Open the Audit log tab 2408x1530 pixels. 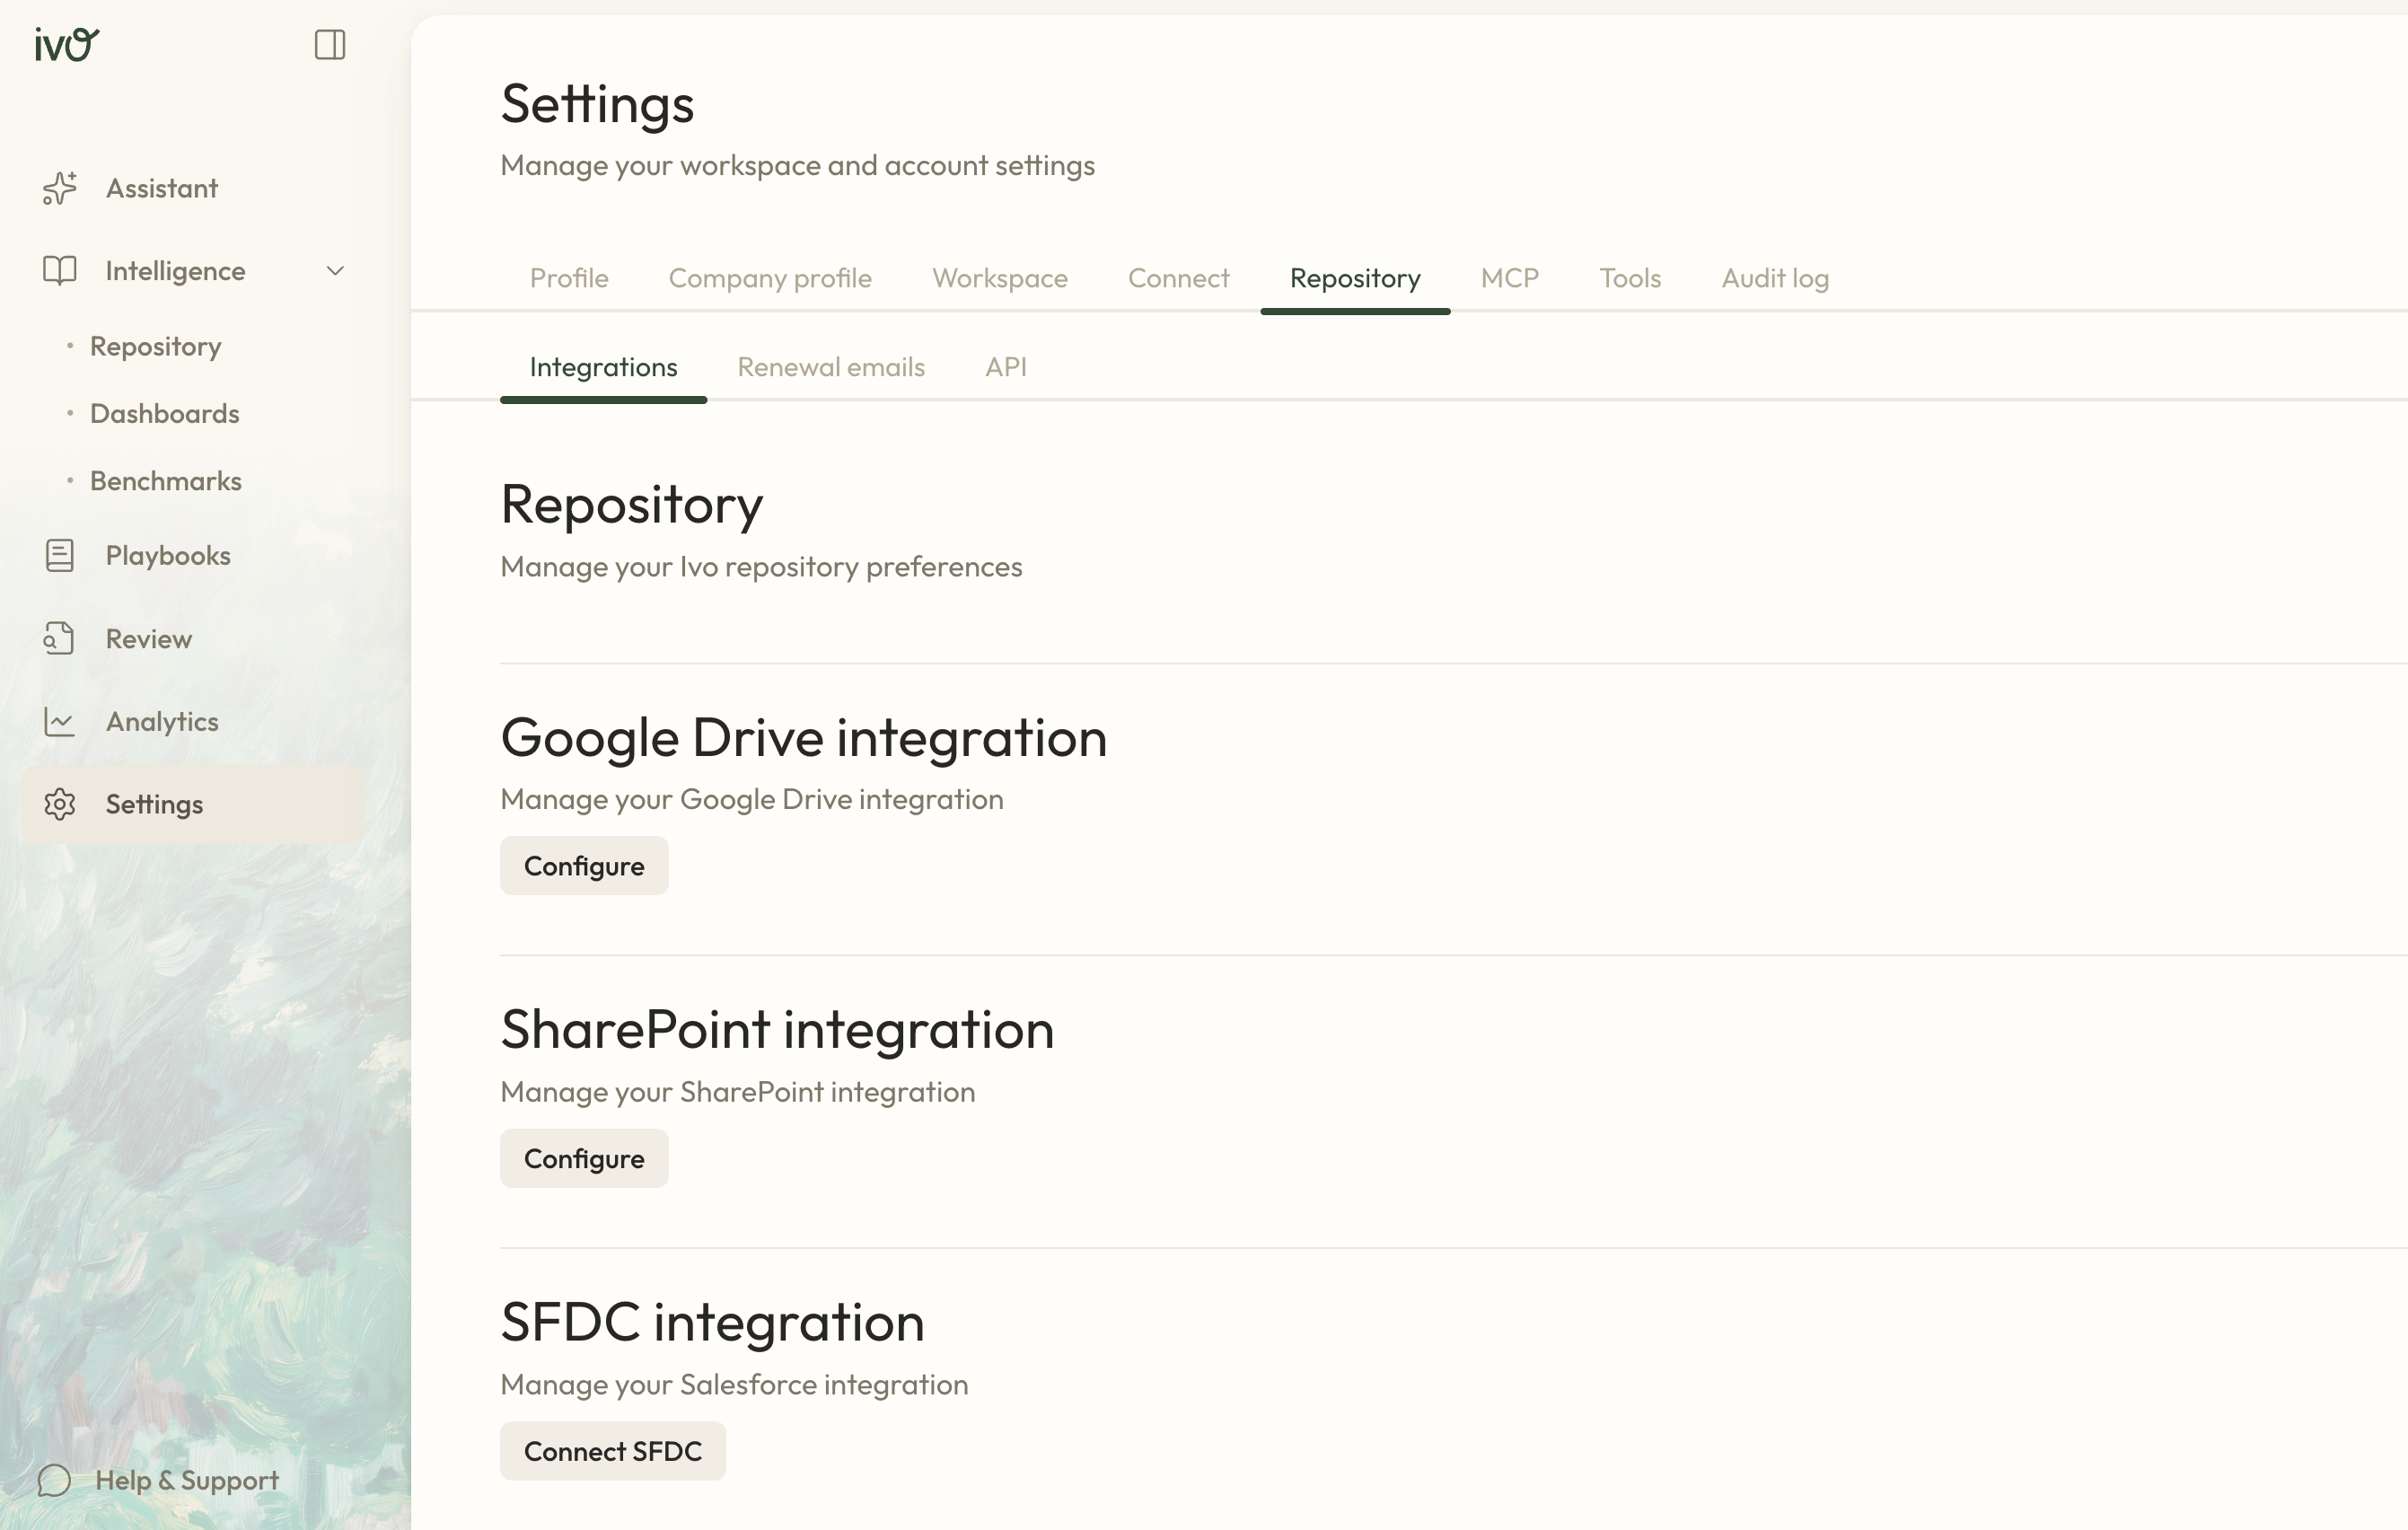pyautogui.click(x=1775, y=278)
